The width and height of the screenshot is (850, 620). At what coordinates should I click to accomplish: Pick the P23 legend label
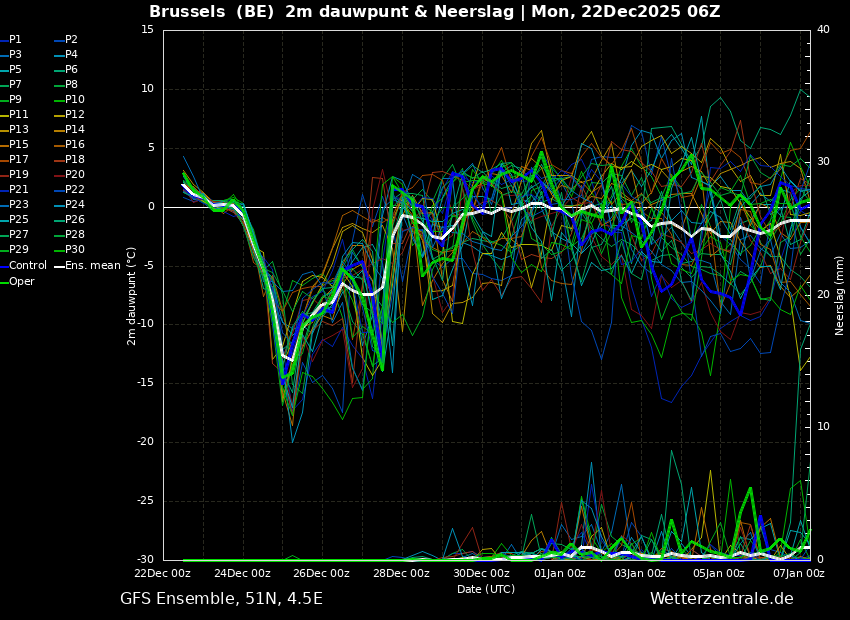[14, 204]
